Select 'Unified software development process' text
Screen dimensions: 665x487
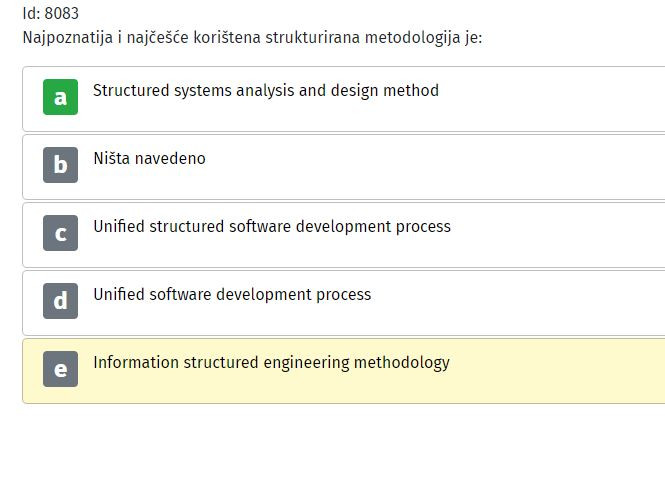[232, 294]
